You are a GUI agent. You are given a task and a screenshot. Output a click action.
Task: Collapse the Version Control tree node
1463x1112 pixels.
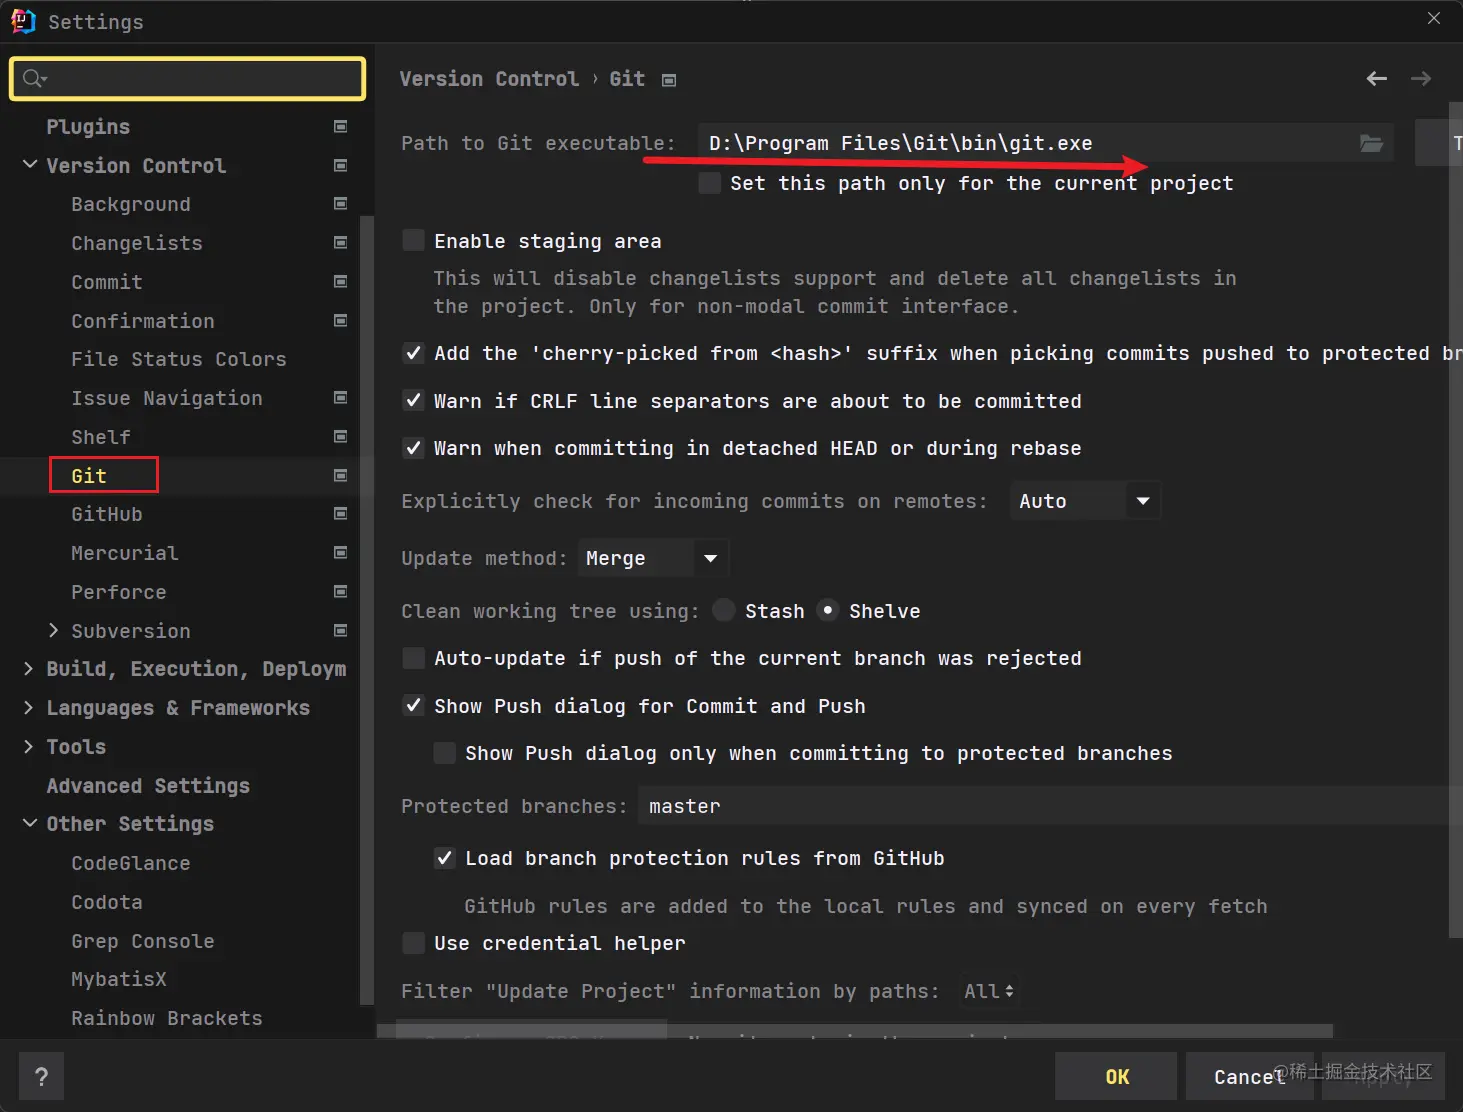[30, 164]
